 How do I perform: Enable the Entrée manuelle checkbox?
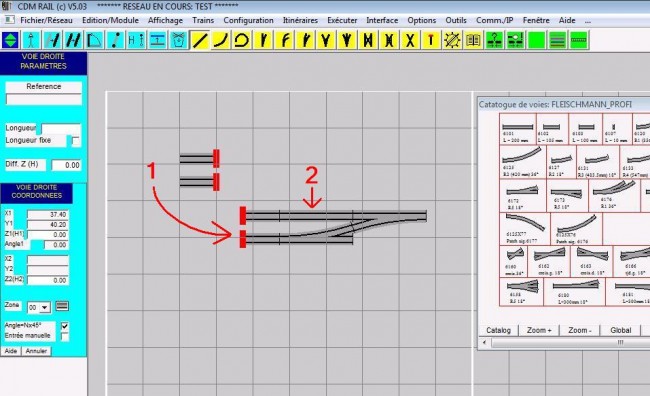[65, 336]
